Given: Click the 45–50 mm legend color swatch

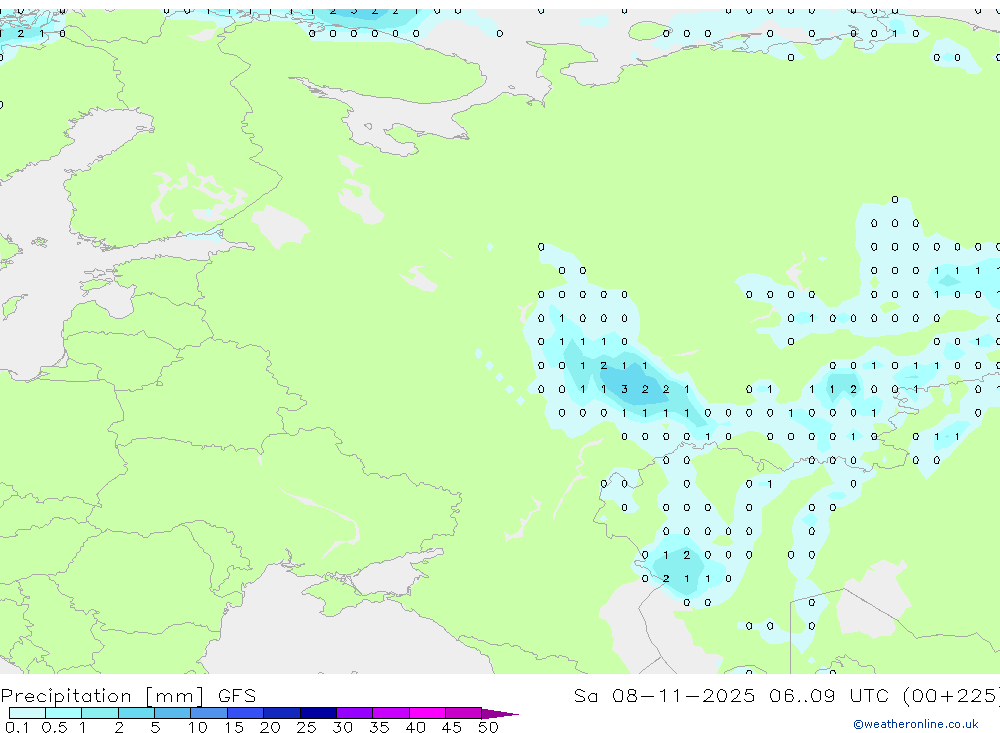Looking at the screenshot, I should pos(464,713).
